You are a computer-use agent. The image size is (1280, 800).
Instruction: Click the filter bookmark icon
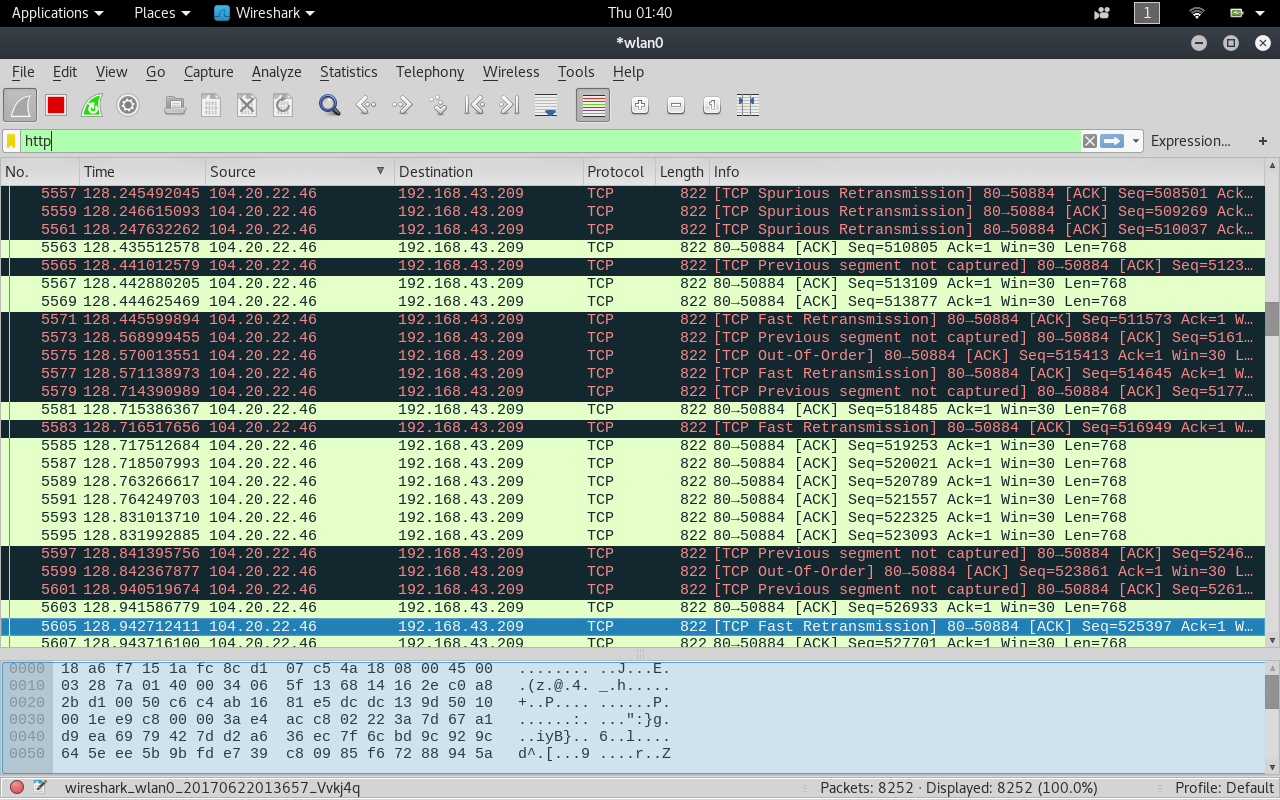[11, 141]
